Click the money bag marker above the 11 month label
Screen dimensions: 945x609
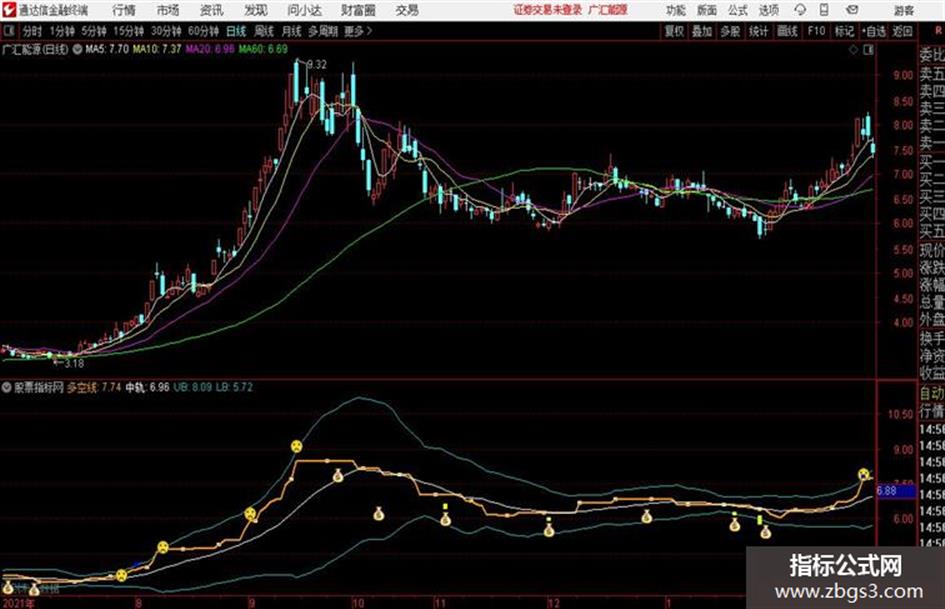pyautogui.click(x=445, y=519)
